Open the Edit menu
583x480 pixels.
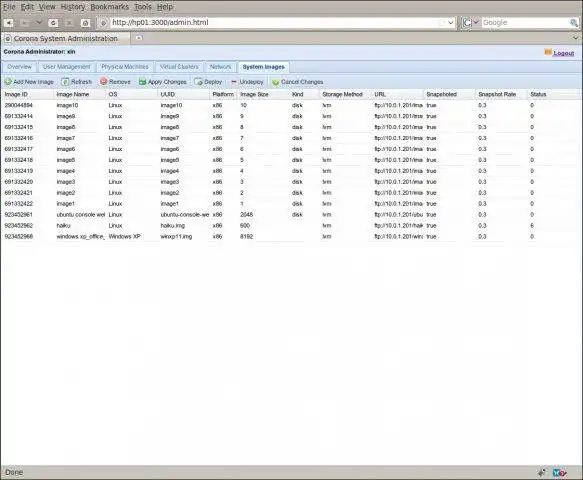[x=27, y=7]
